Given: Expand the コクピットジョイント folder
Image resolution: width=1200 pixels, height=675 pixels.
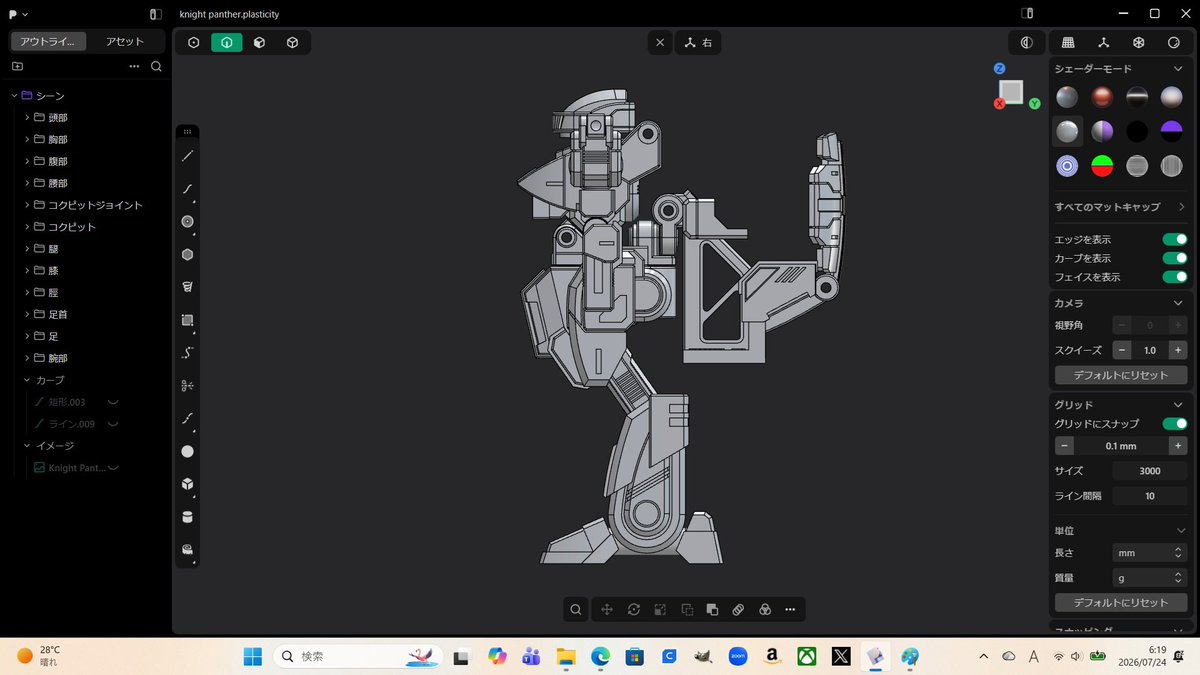Looking at the screenshot, I should (x=27, y=205).
